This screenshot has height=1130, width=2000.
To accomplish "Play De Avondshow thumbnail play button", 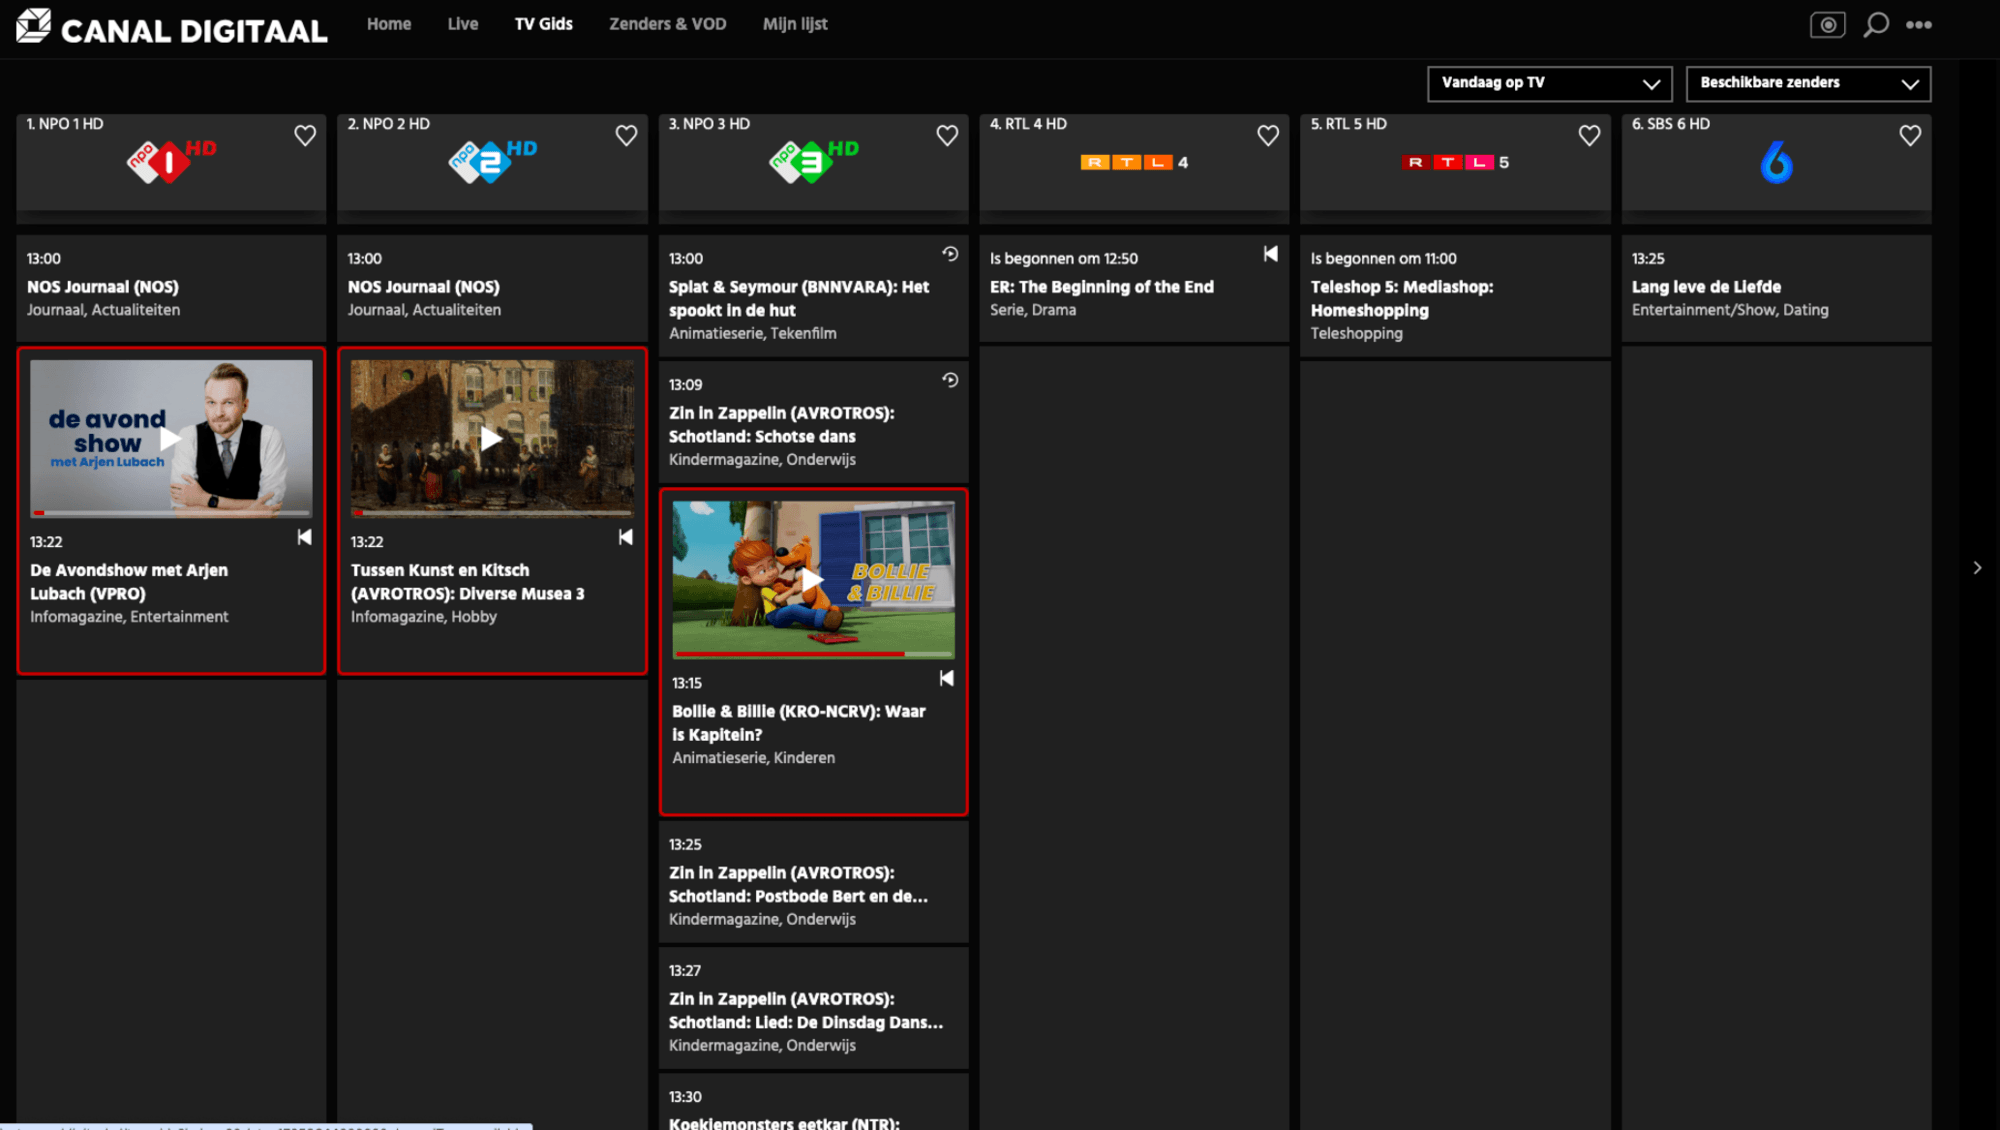I will pos(171,438).
